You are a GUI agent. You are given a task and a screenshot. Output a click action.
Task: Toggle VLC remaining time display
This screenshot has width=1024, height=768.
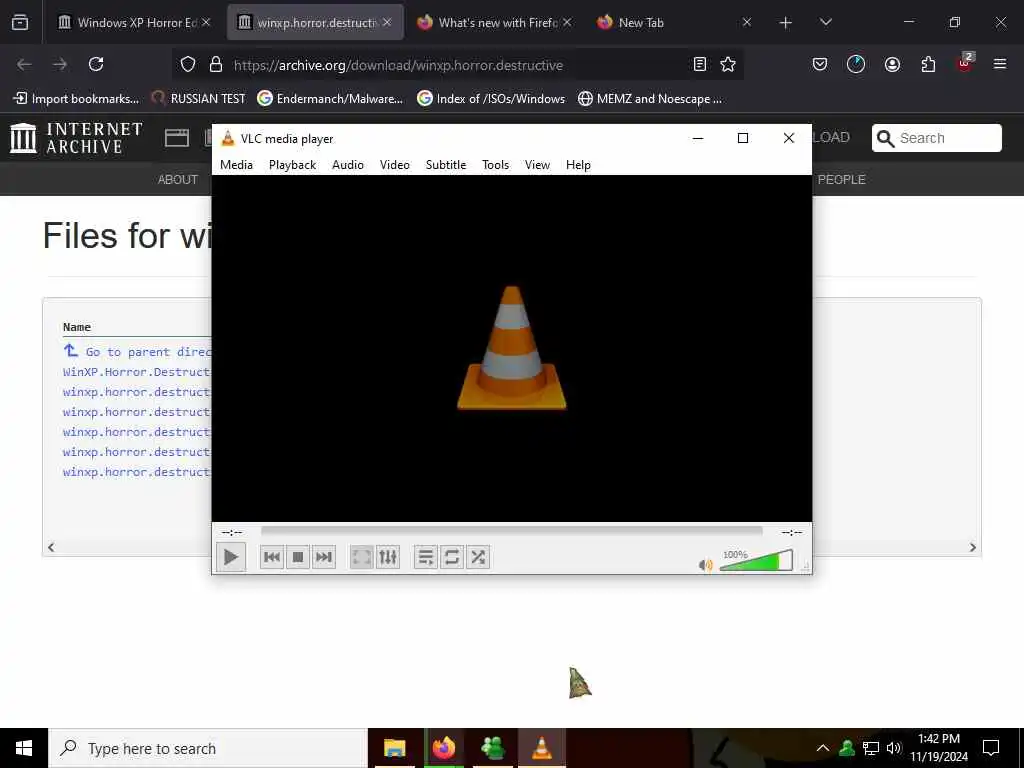coord(792,532)
